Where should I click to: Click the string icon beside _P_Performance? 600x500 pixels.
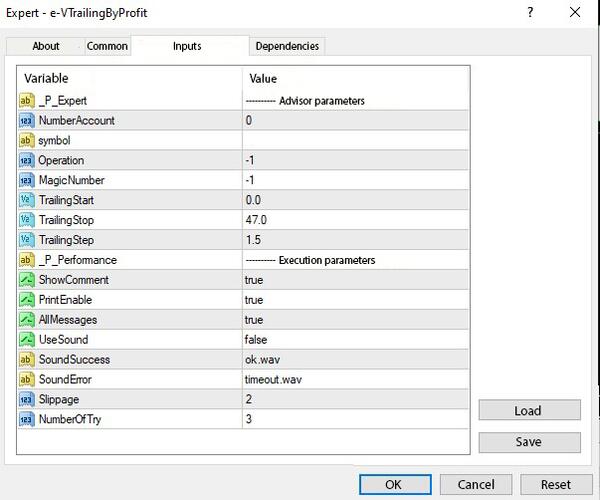coord(26,260)
